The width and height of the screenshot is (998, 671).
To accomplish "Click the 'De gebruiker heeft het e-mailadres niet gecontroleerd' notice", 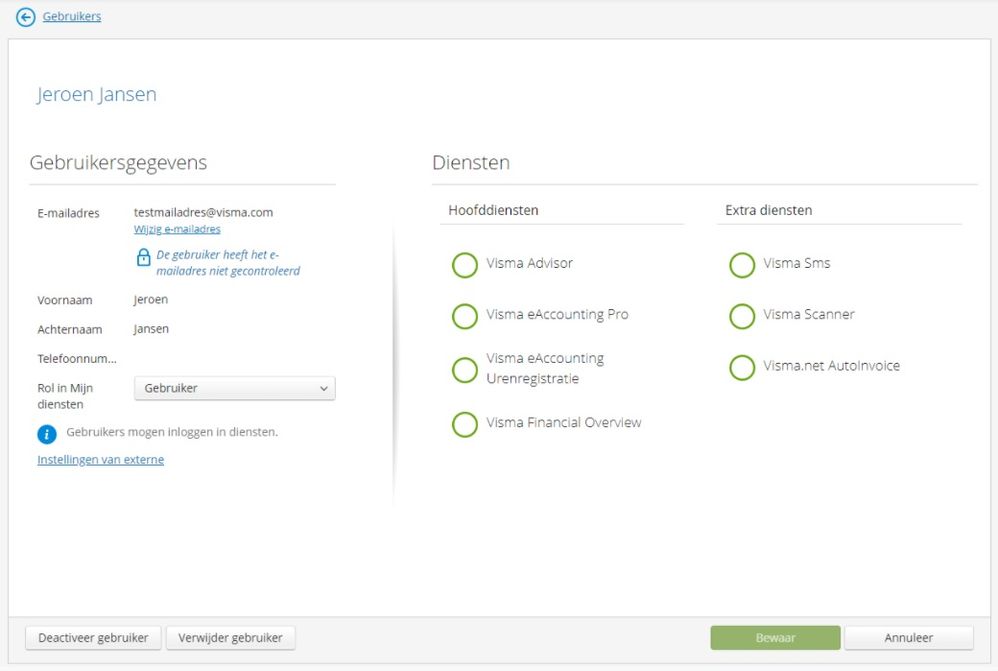I will pos(228,263).
